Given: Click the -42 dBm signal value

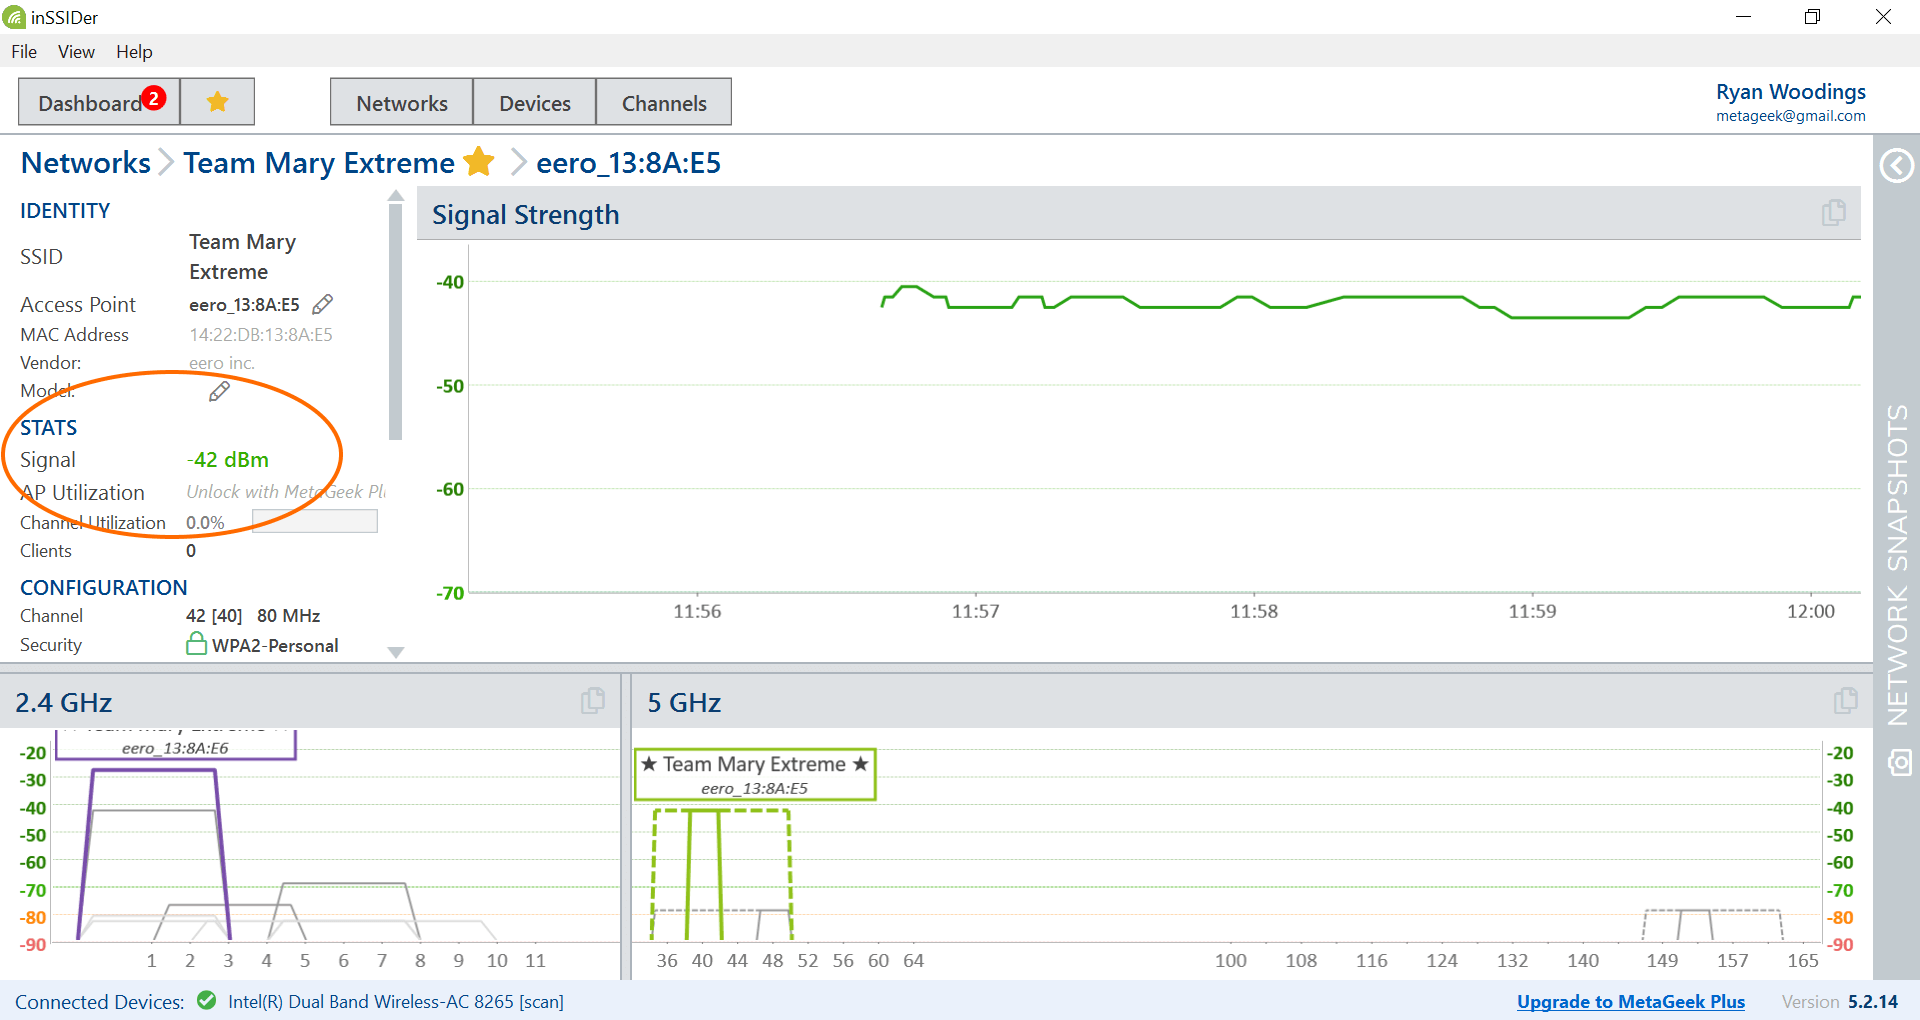Looking at the screenshot, I should coord(228,460).
